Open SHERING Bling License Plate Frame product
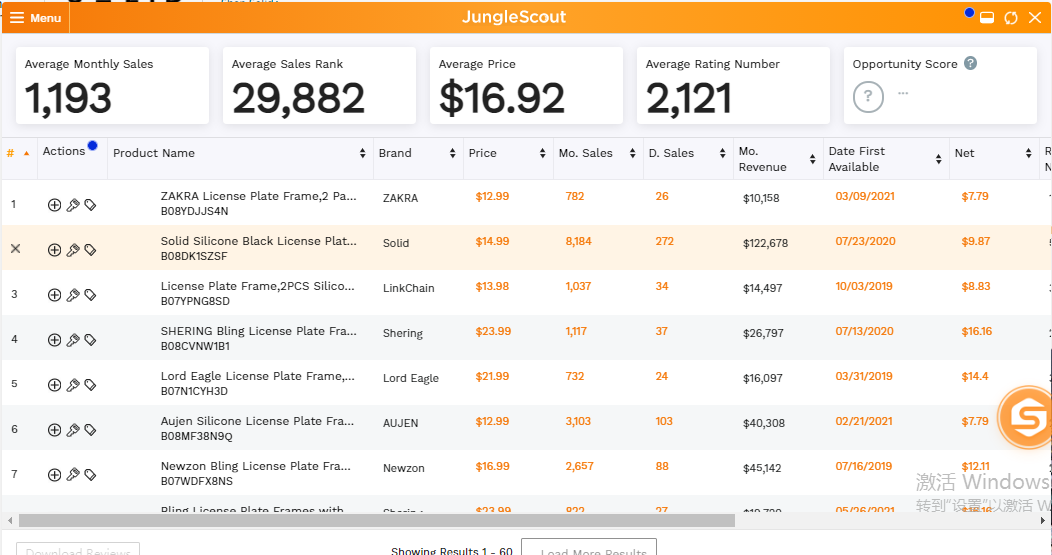Image resolution: width=1052 pixels, height=555 pixels. click(258, 331)
